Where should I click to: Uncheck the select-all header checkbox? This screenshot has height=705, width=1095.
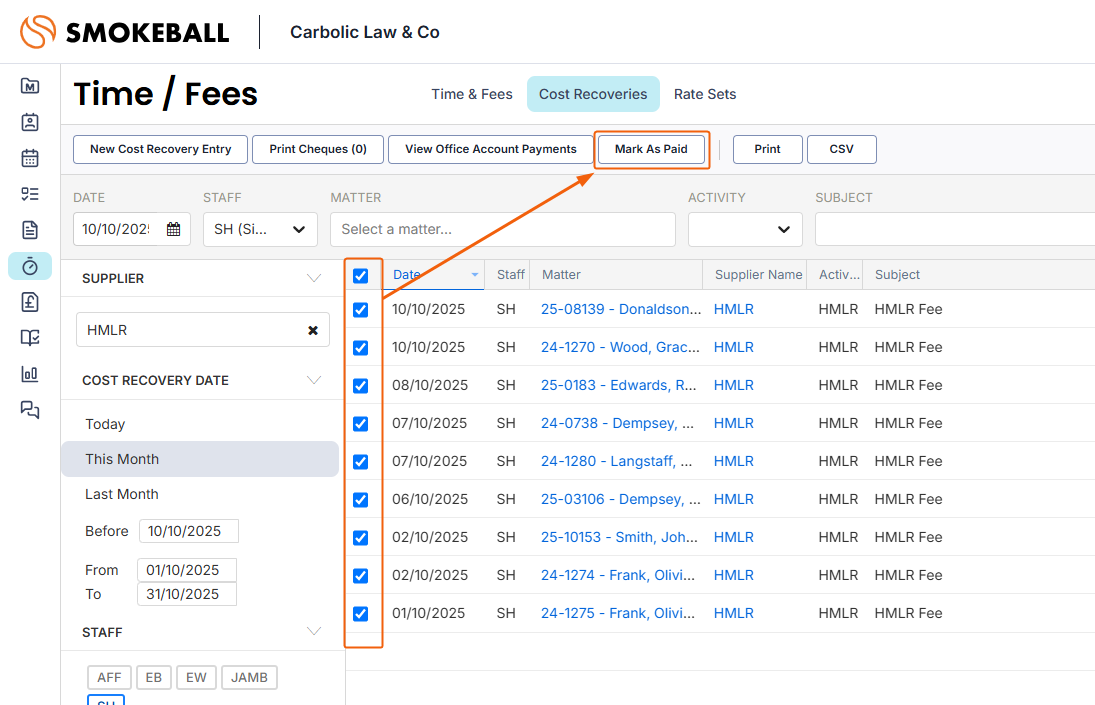[x=361, y=276]
